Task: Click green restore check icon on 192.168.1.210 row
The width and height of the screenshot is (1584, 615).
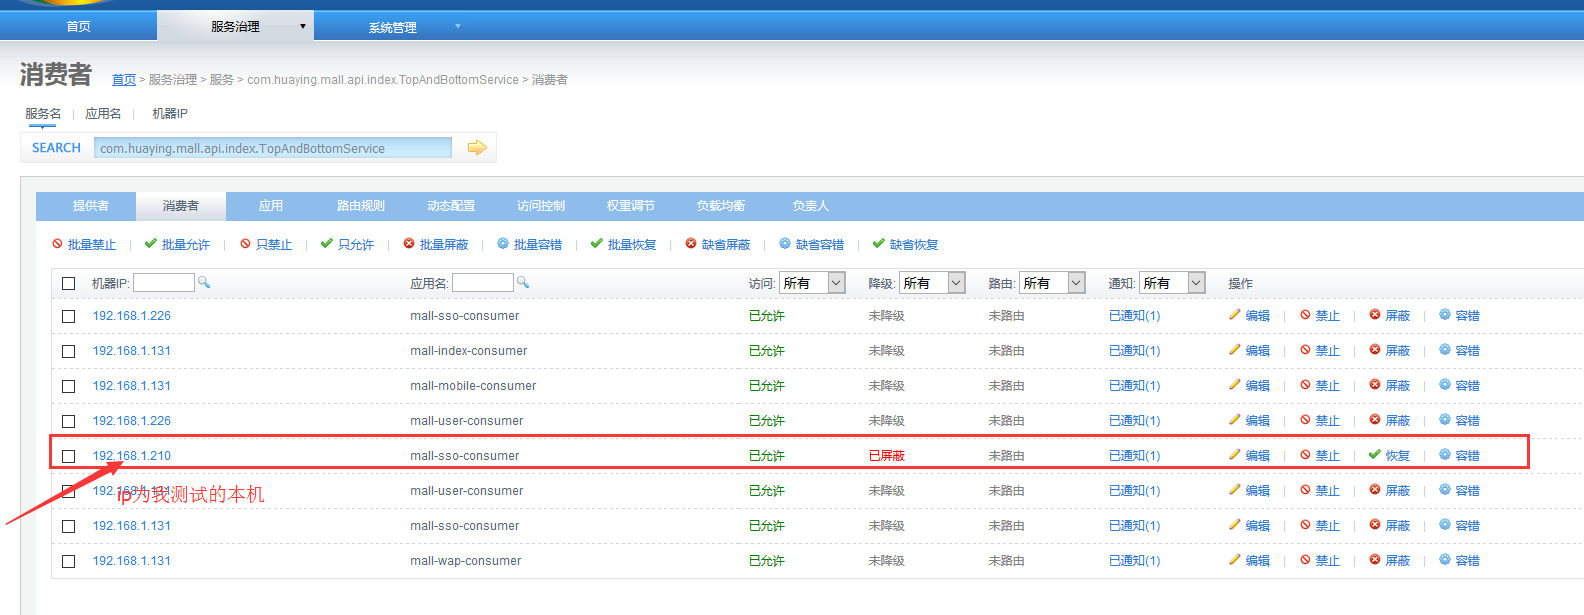Action: (1375, 455)
